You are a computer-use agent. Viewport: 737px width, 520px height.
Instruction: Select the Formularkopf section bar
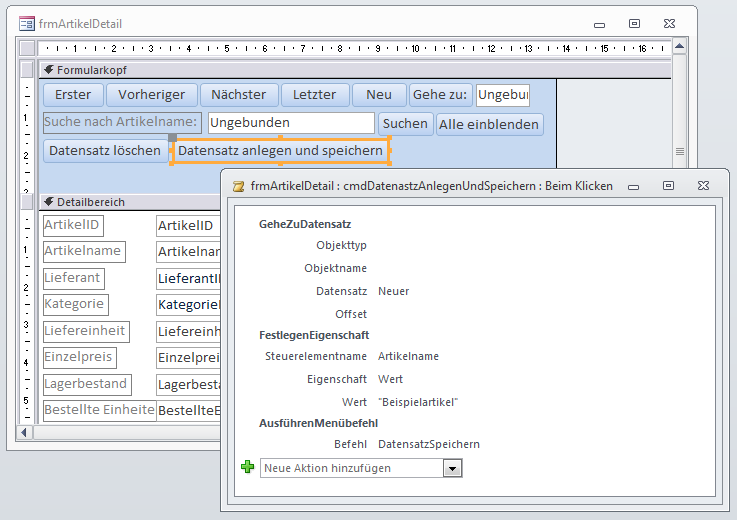[356, 70]
